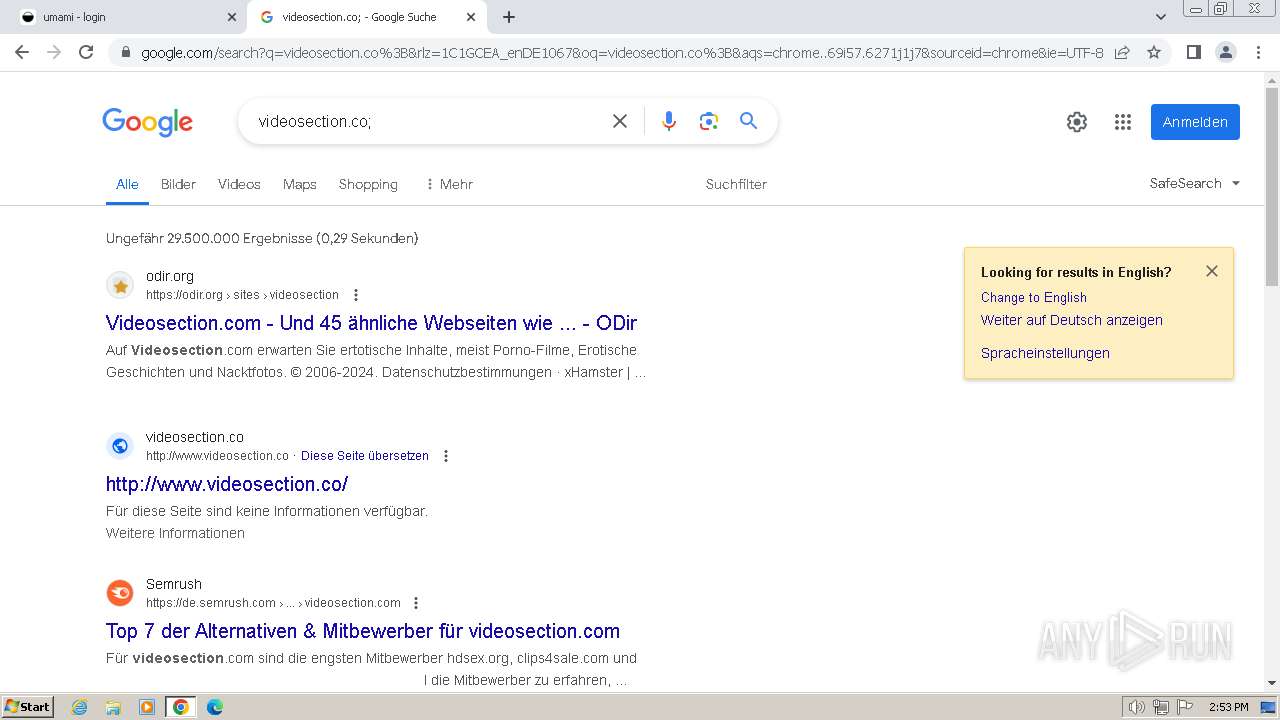The width and height of the screenshot is (1280, 720).
Task: Click Weiter auf Deutsch anzeigen link
Action: point(1072,320)
